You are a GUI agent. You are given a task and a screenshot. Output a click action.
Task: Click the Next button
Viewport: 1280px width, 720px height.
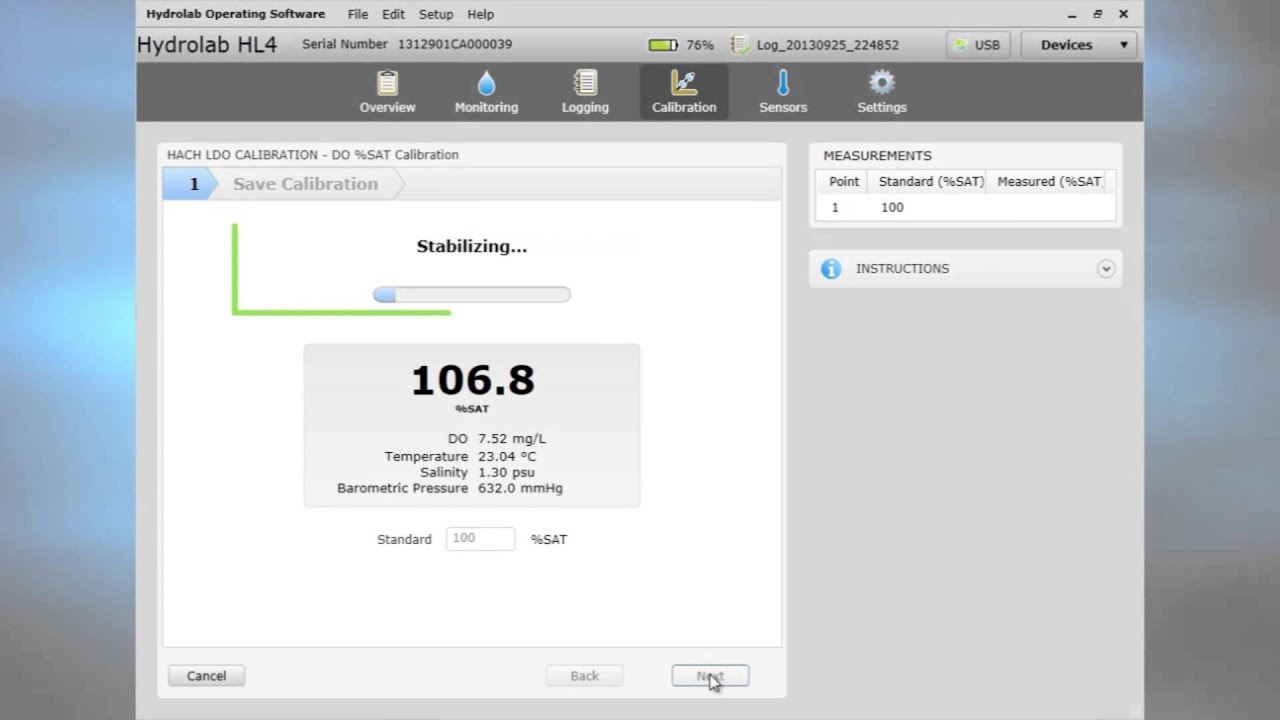710,676
